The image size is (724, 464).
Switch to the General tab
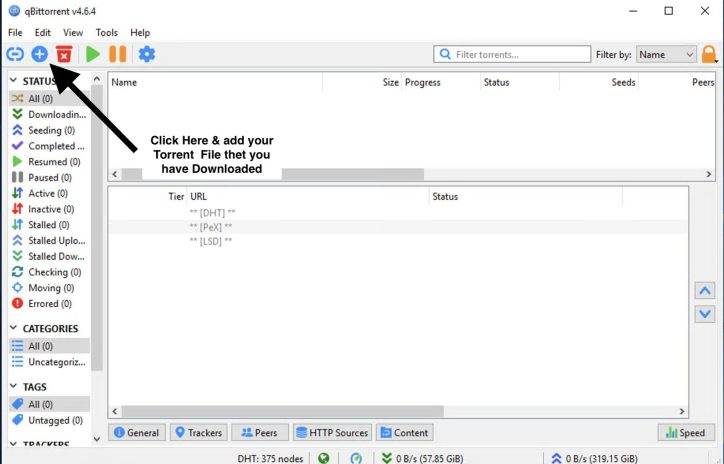137,433
